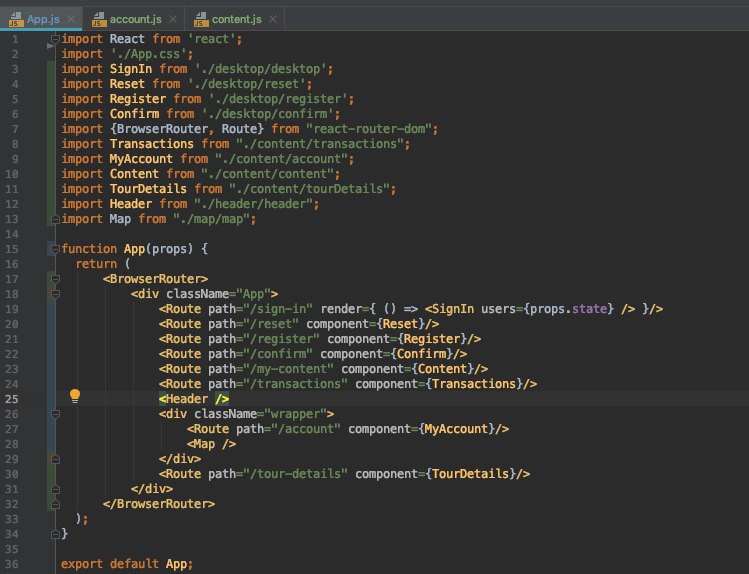Click 'Transactions' in the line 8 import
This screenshot has width=749, height=574.
click(151, 144)
